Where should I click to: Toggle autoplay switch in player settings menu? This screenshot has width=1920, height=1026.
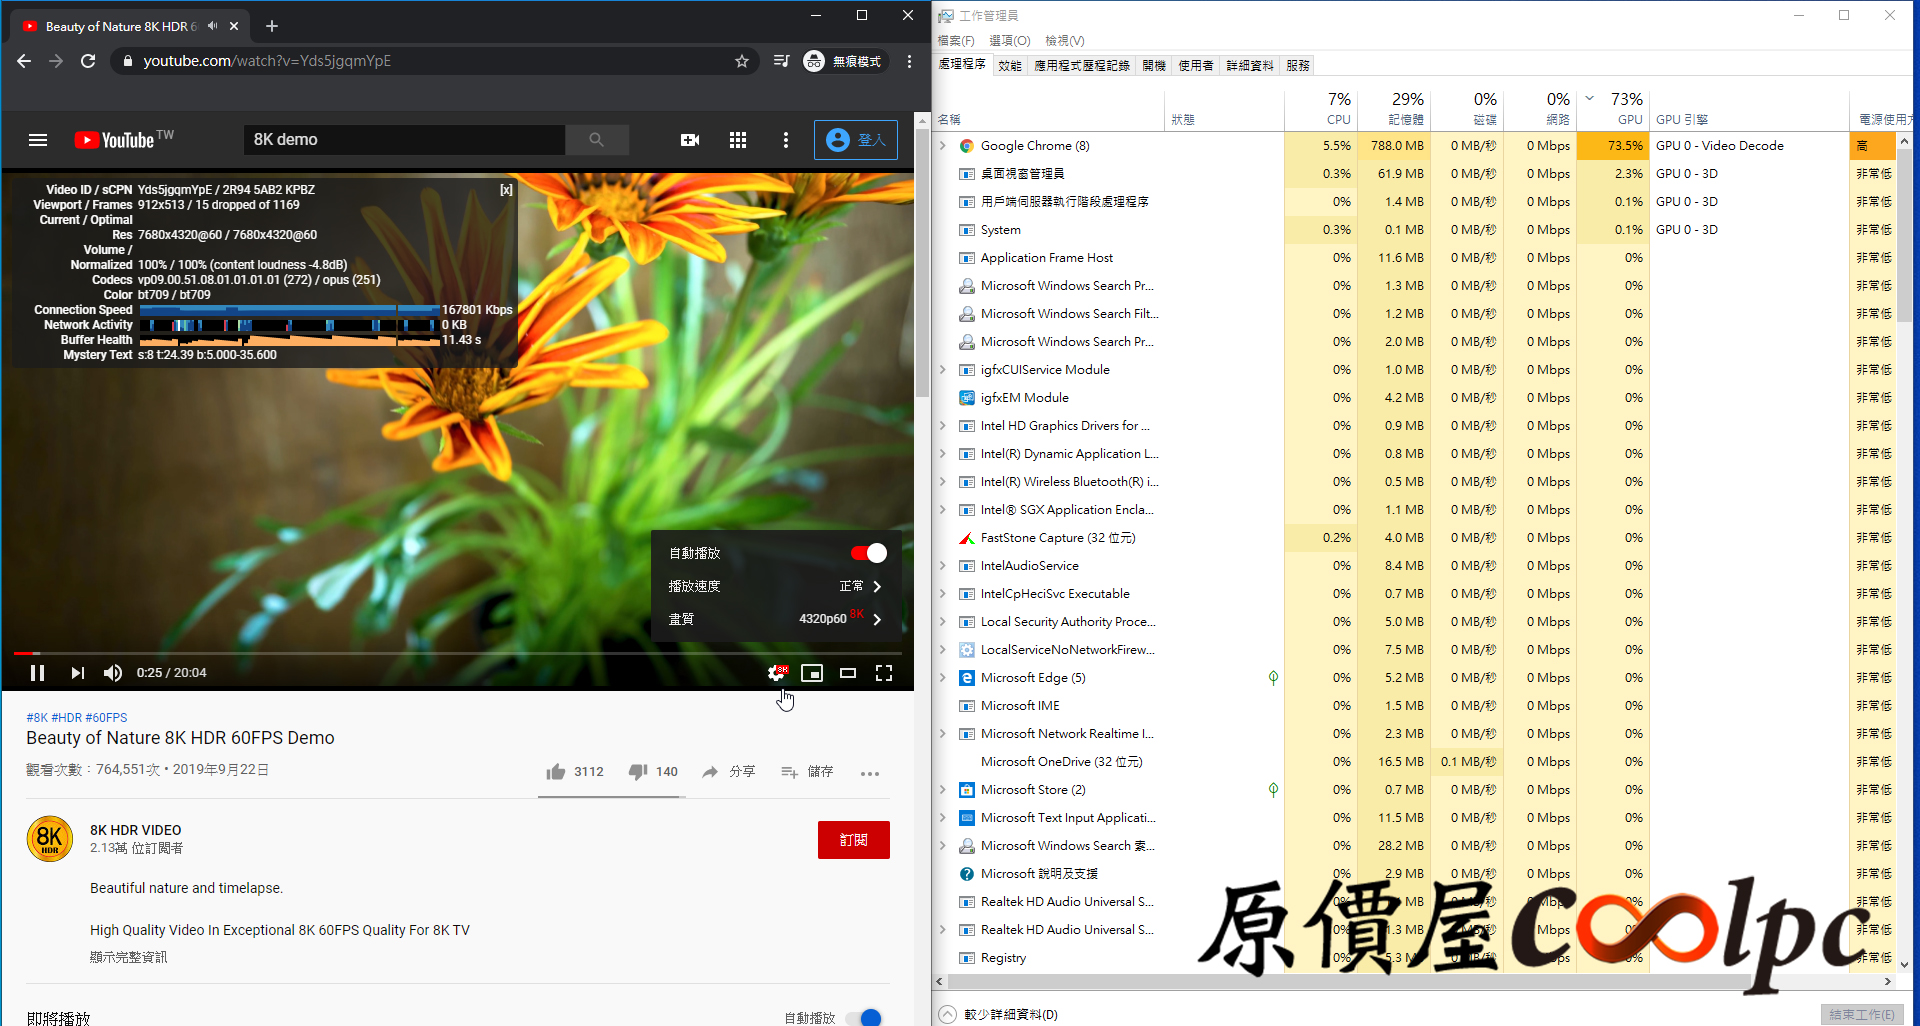(x=869, y=553)
